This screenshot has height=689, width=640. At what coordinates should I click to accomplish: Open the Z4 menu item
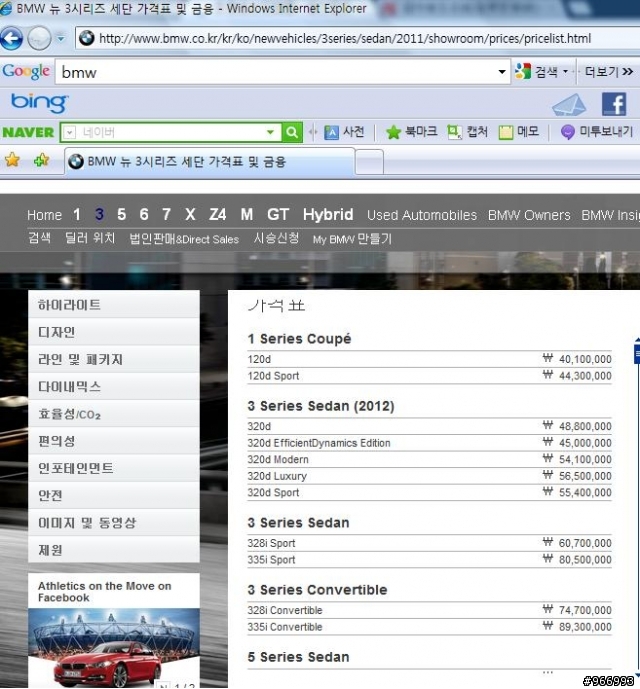(x=218, y=214)
